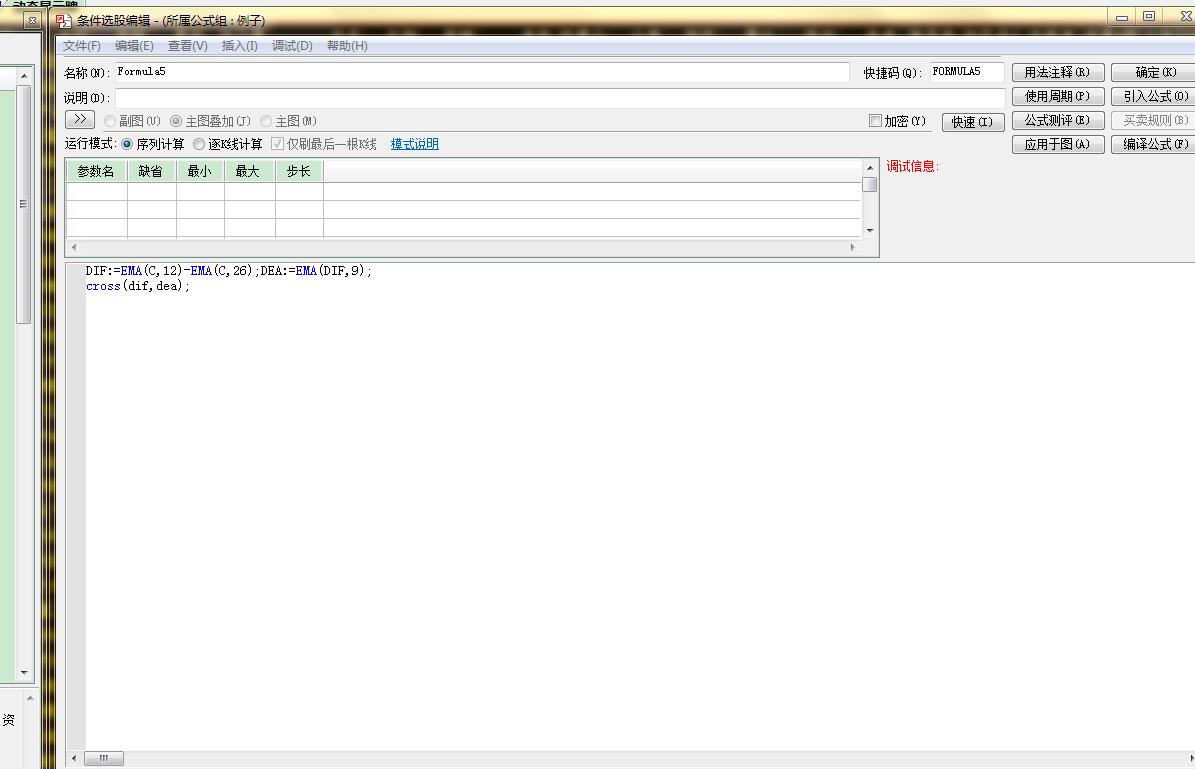Open the 文件 menu
This screenshot has width=1195, height=769.
coord(81,46)
